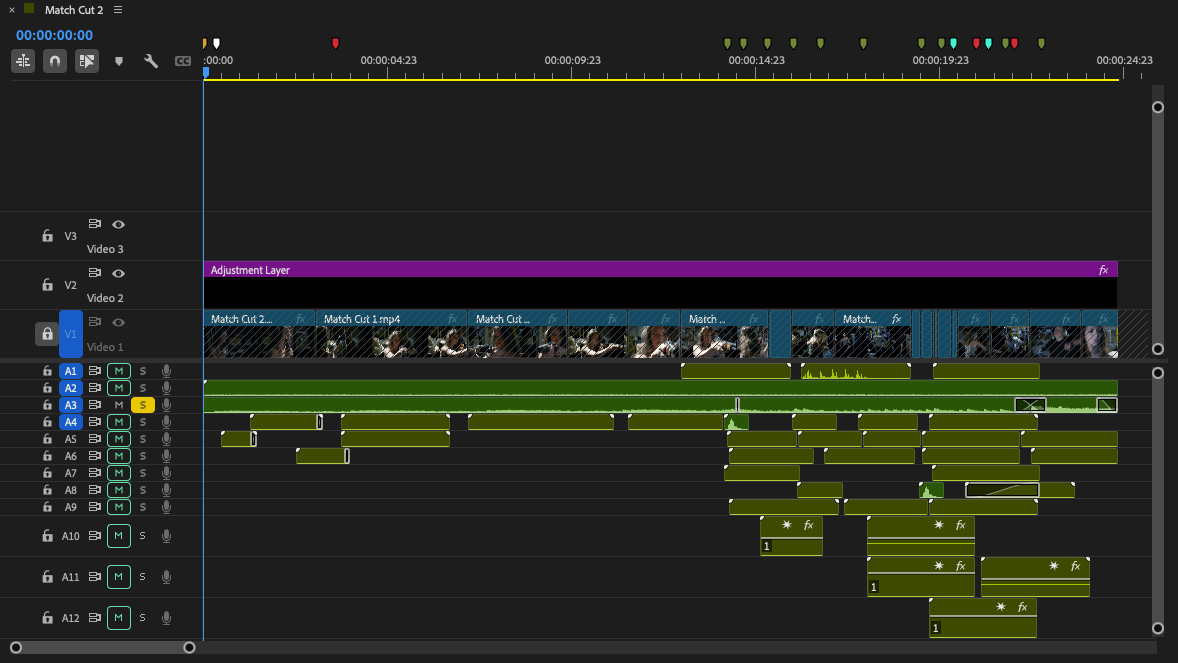Grab horizontal zoom scrollbar left handle
This screenshot has width=1178, height=663.
tap(16, 647)
